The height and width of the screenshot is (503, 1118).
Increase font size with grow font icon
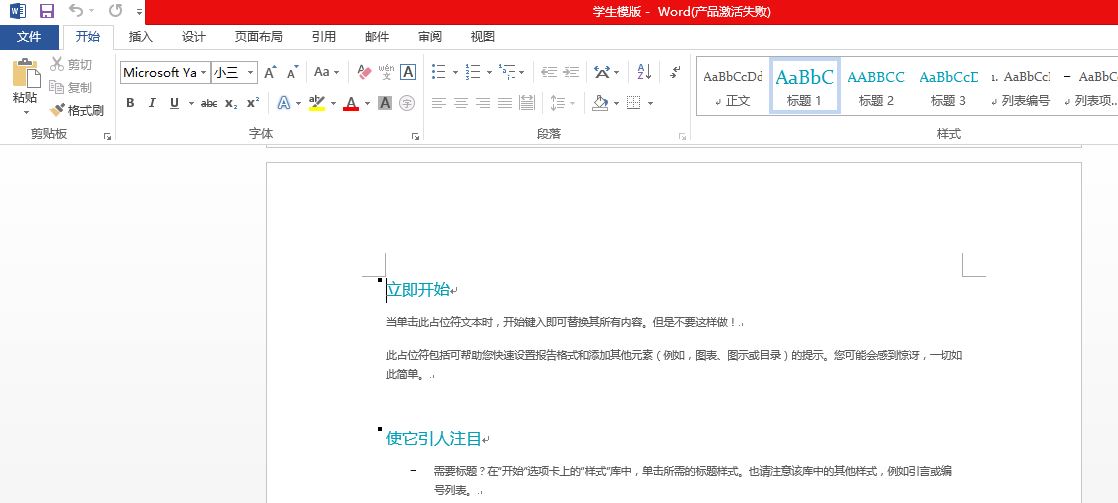[270, 72]
